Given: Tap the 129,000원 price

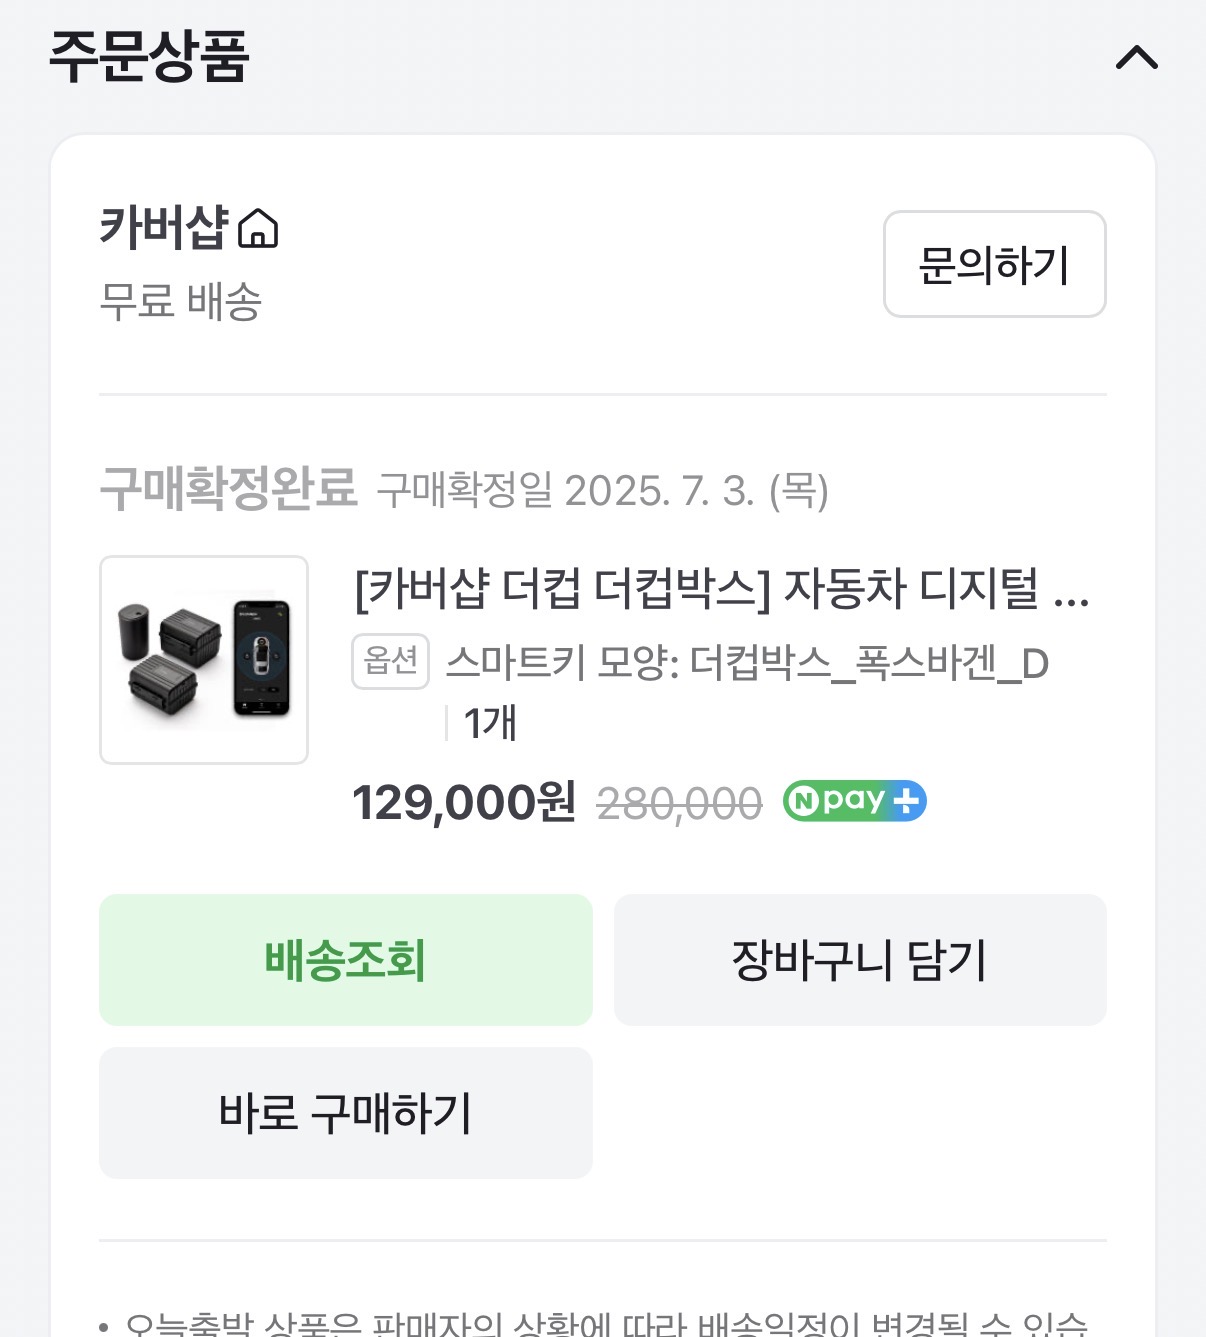Looking at the screenshot, I should (463, 802).
